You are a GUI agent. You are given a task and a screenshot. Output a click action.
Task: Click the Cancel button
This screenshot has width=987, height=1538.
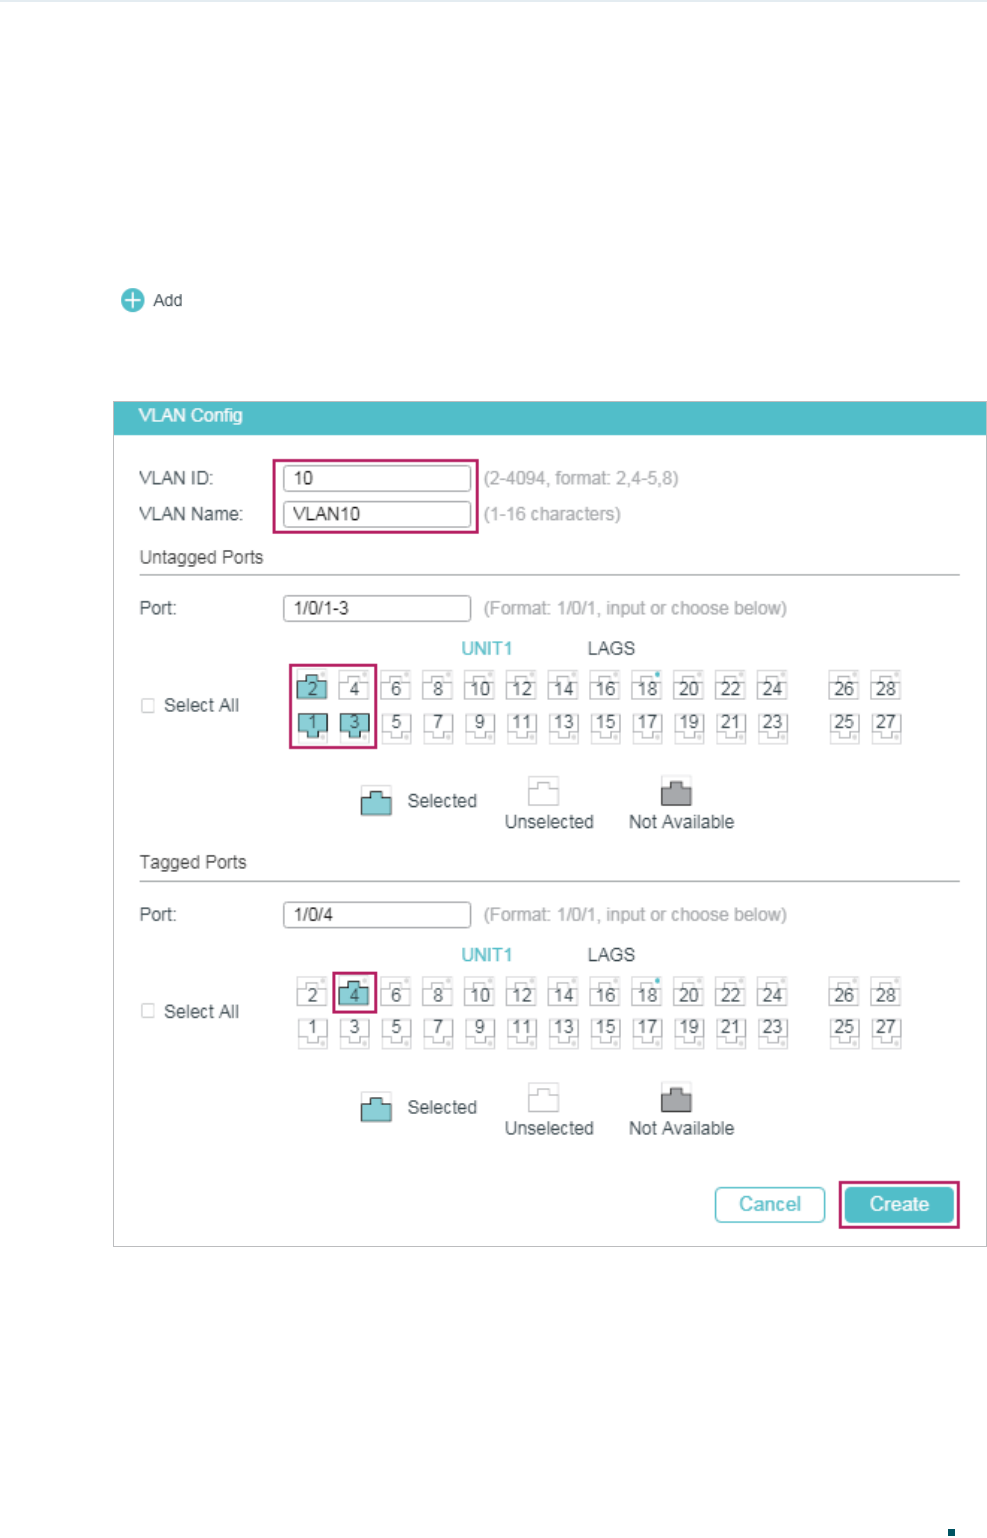coord(770,1204)
